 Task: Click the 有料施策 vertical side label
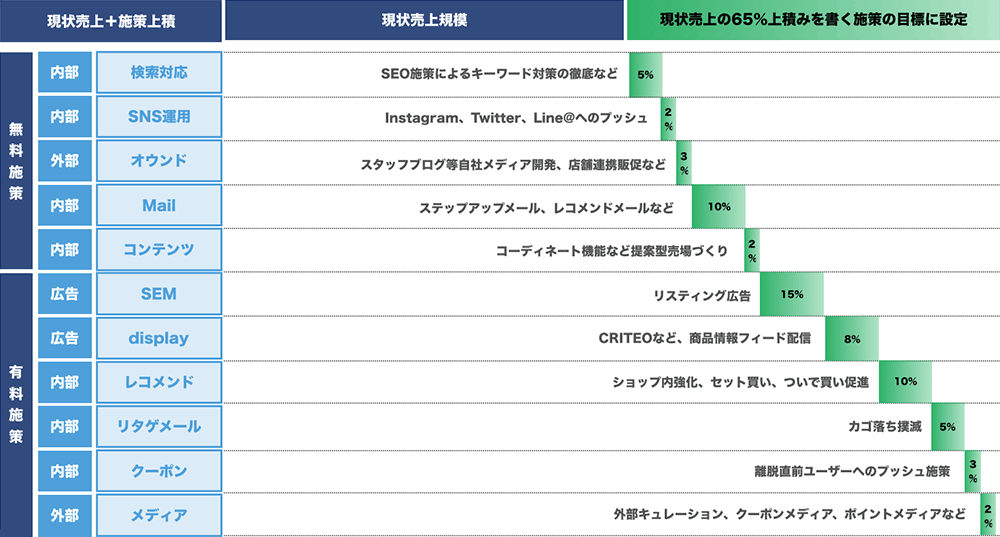pyautogui.click(x=16, y=404)
